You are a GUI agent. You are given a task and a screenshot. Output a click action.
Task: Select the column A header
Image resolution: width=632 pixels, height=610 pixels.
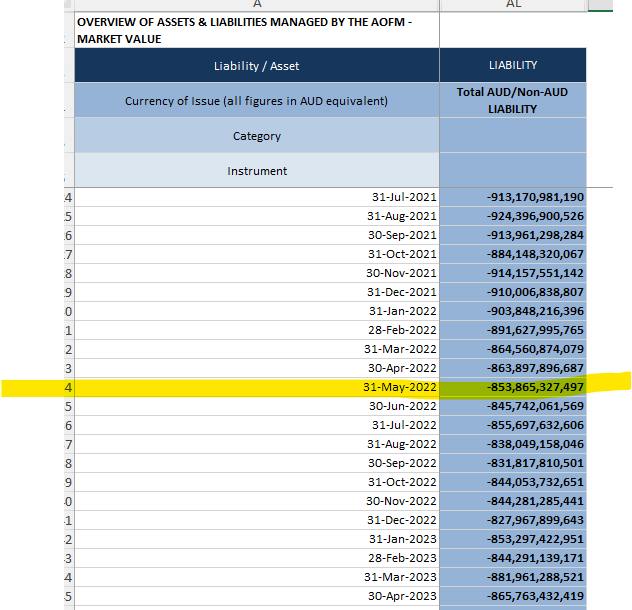point(257,5)
